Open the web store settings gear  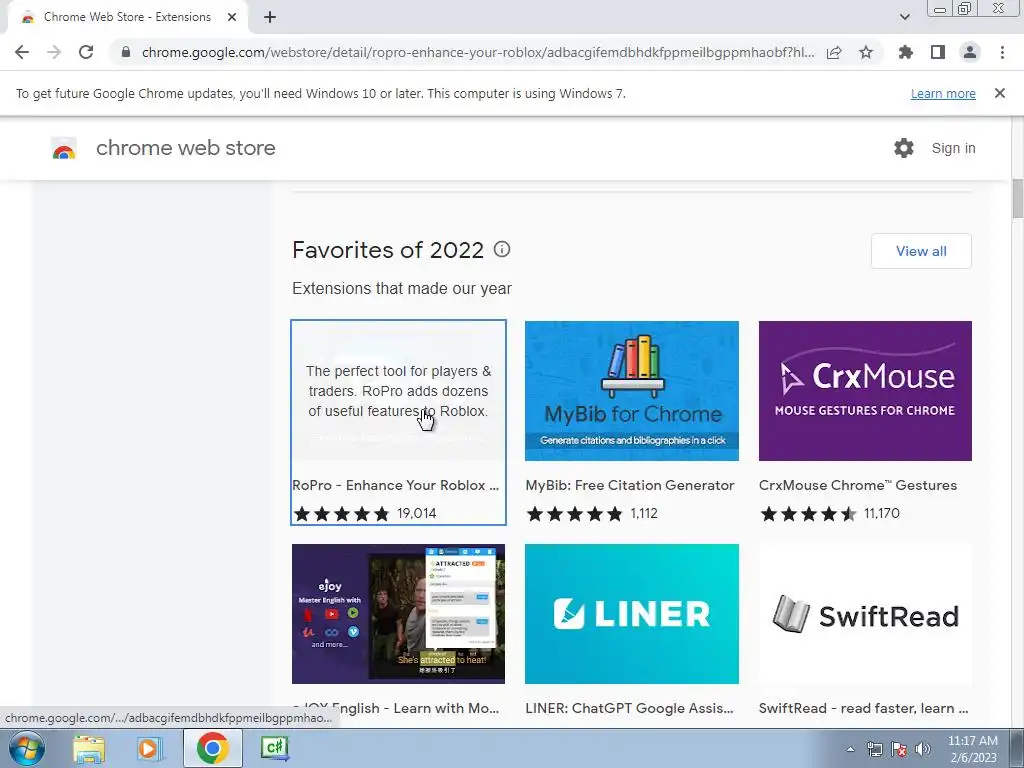point(904,148)
